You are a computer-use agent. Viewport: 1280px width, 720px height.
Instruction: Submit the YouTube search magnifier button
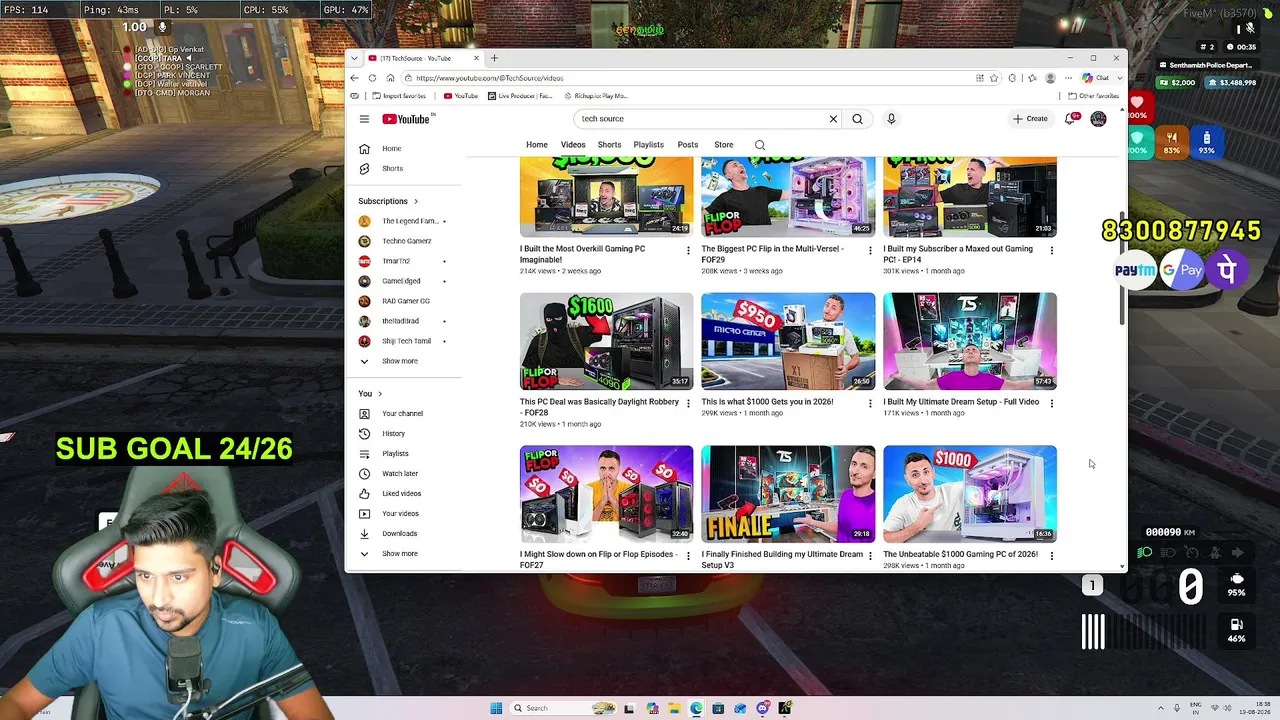857,119
